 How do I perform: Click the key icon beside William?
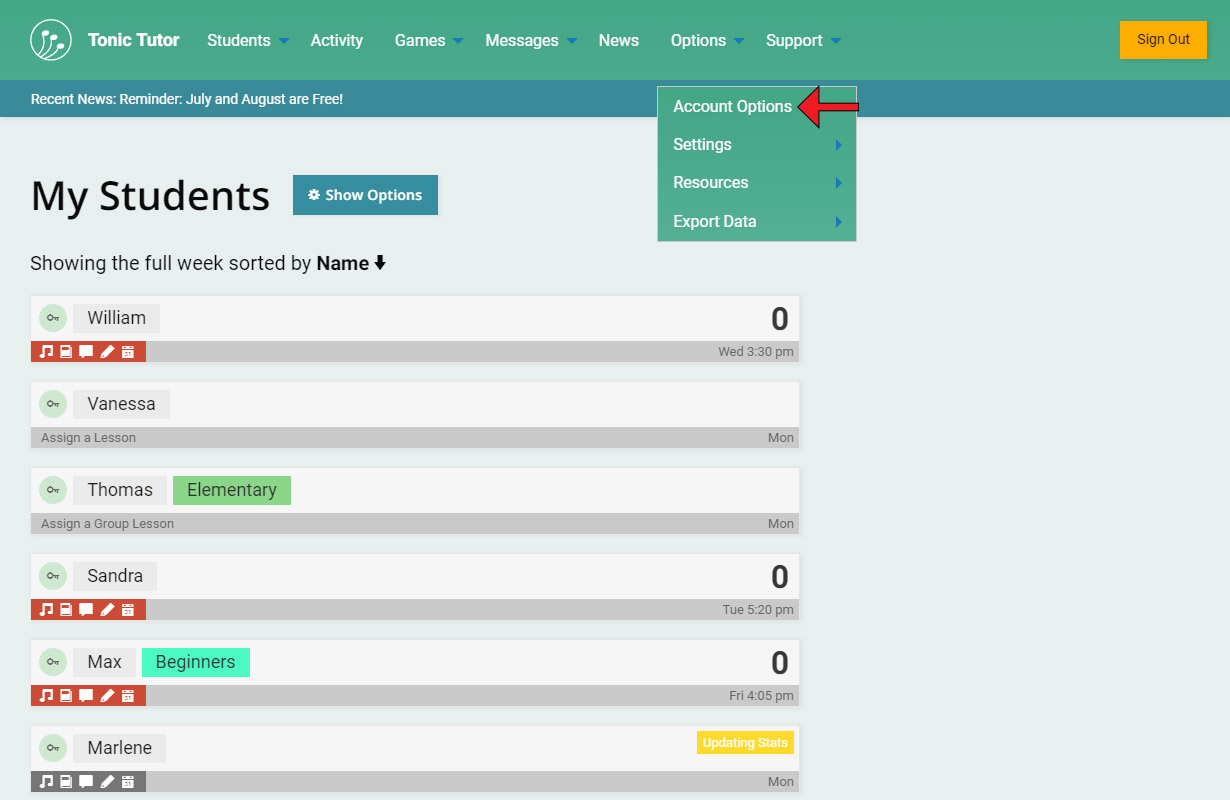(x=53, y=318)
